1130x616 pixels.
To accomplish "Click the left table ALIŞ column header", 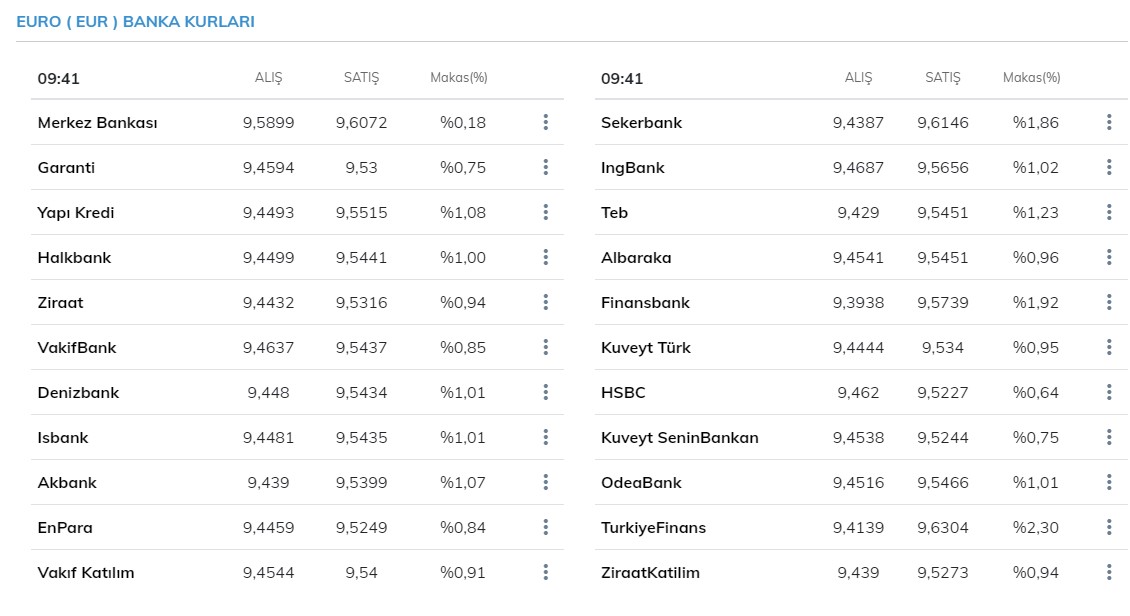I will click(268, 78).
